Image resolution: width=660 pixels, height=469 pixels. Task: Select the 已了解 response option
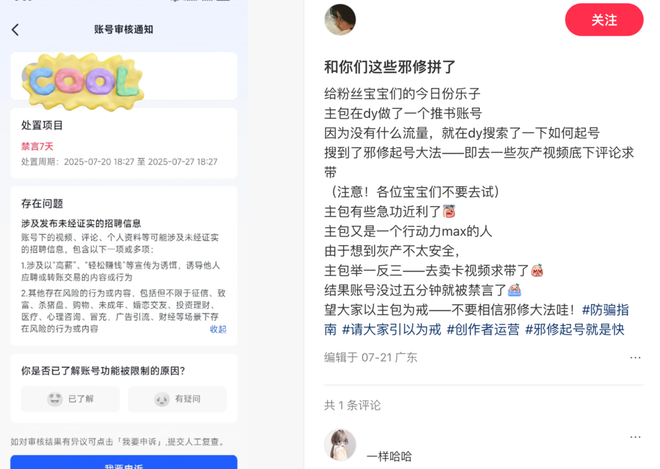pyautogui.click(x=71, y=399)
